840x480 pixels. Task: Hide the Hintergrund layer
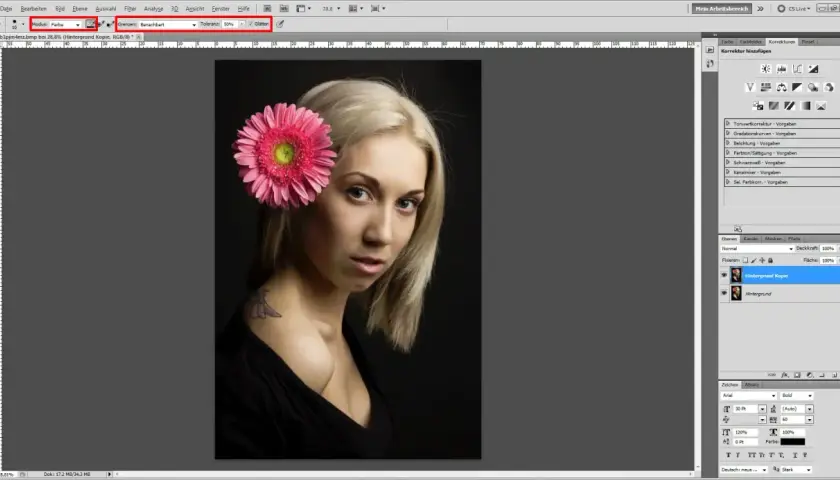724,293
